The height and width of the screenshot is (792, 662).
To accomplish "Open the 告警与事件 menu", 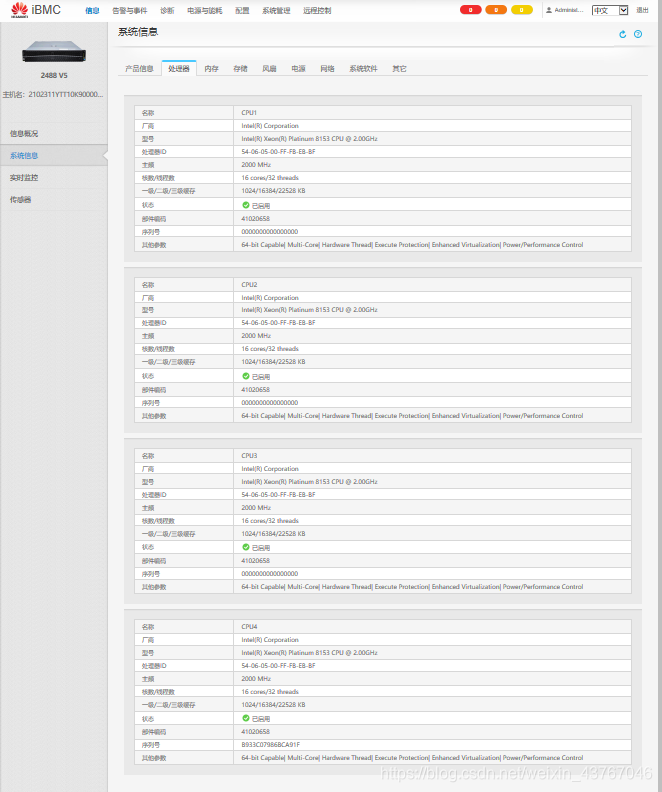I will pyautogui.click(x=130, y=11).
